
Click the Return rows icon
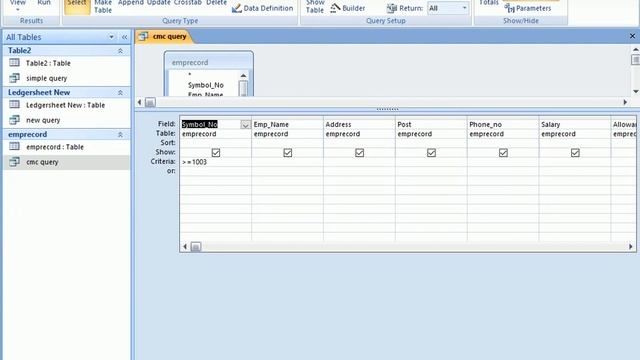[392, 8]
